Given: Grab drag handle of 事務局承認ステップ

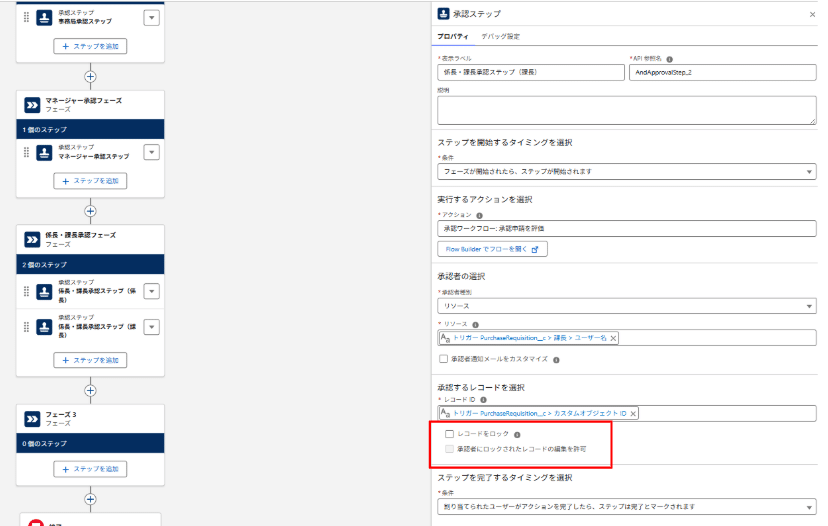Looking at the screenshot, I should pos(26,17).
